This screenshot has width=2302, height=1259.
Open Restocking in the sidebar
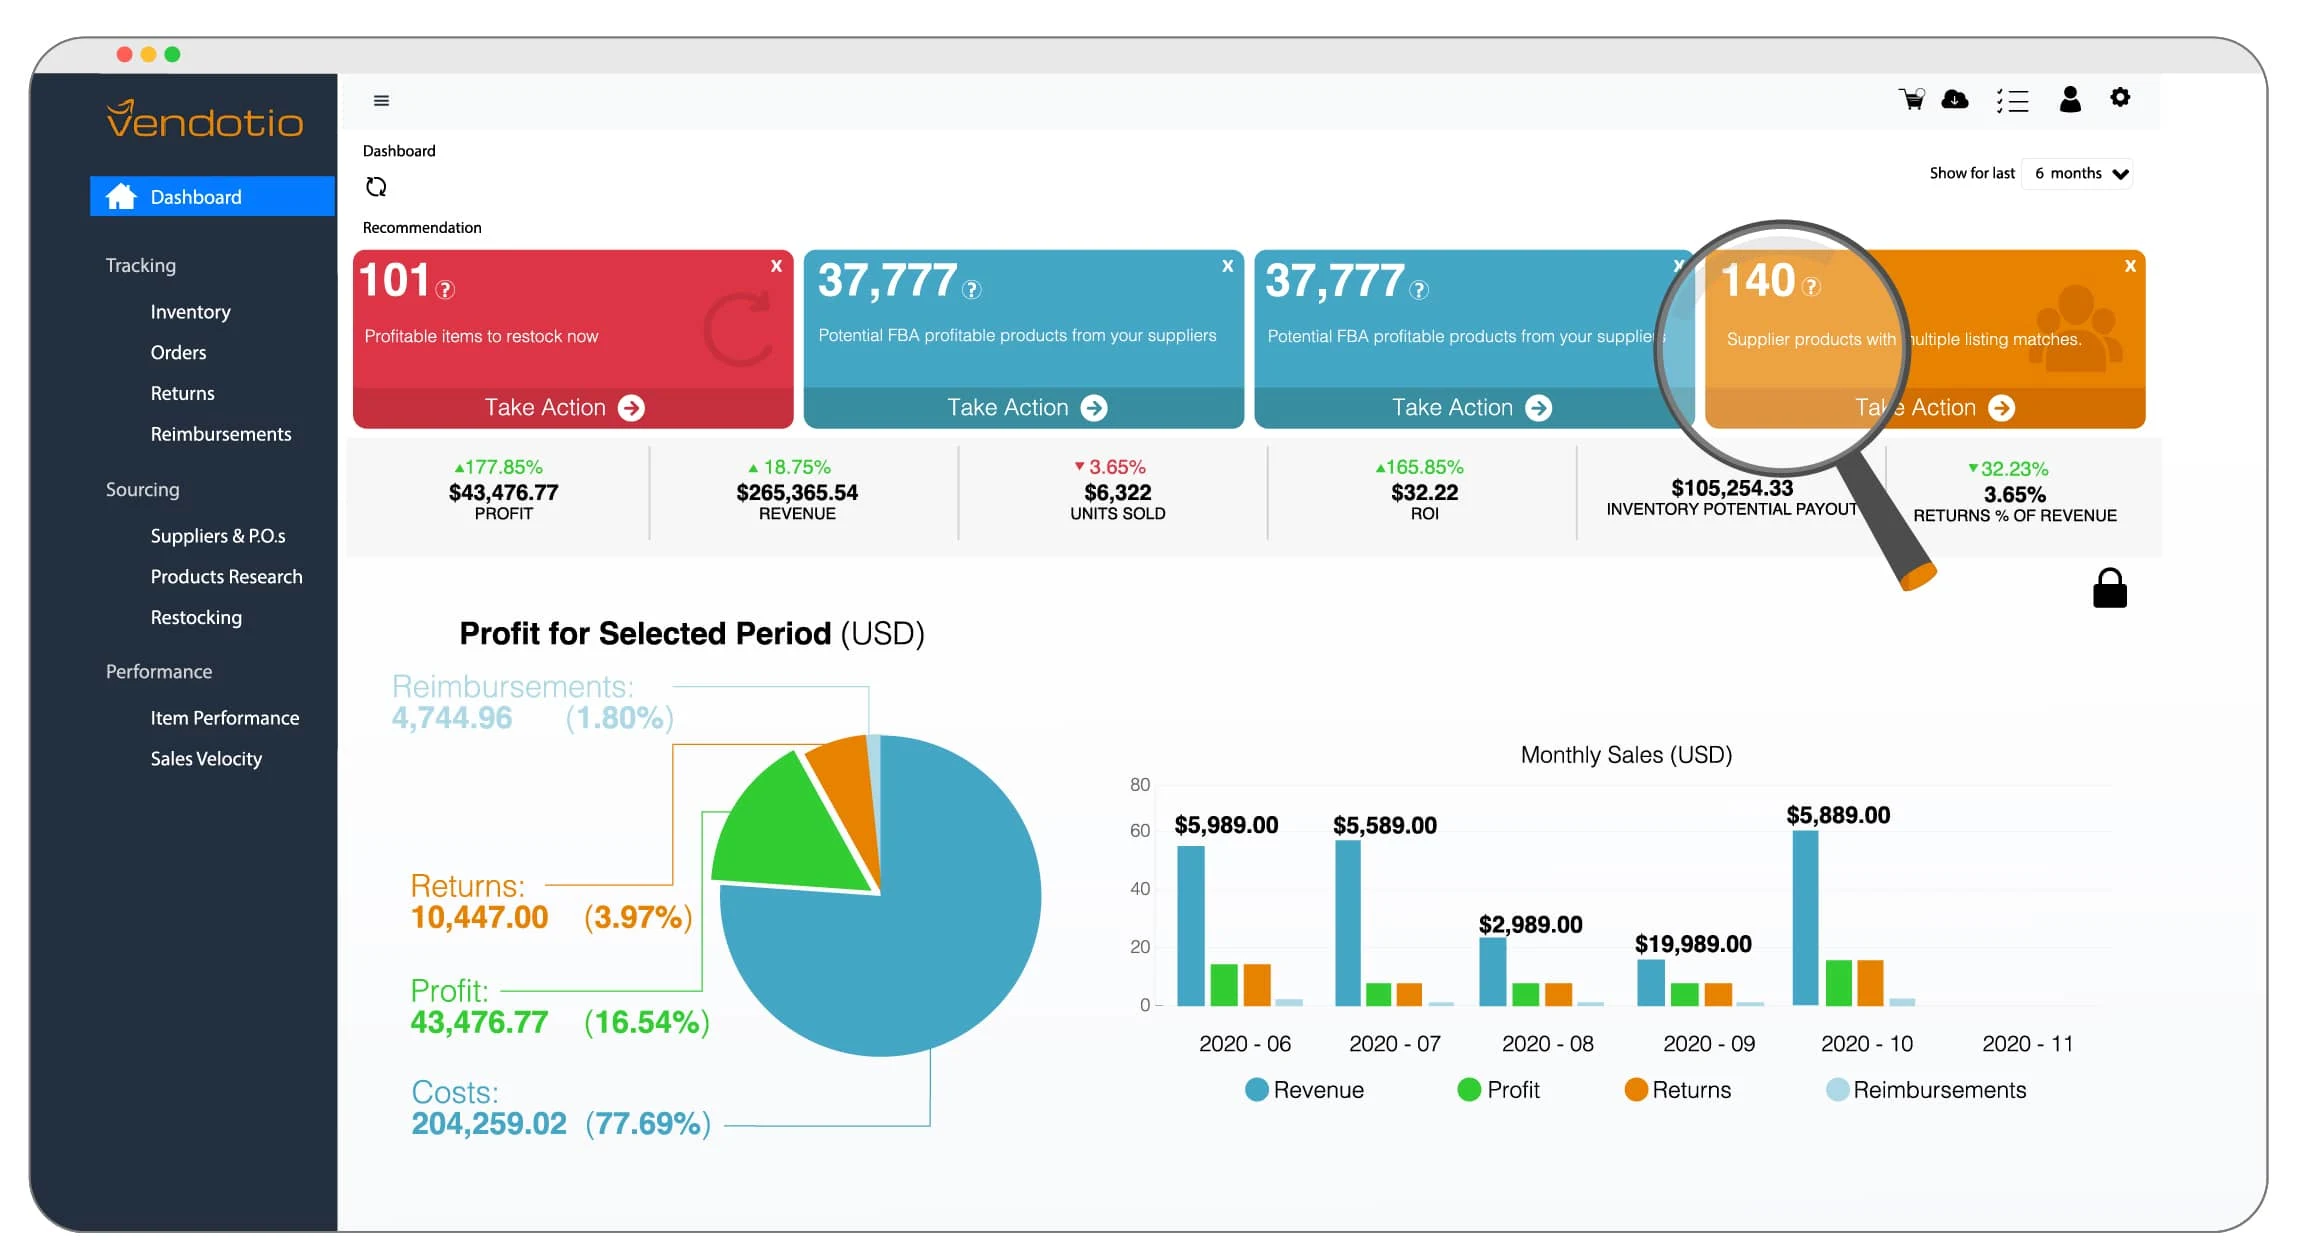click(196, 618)
